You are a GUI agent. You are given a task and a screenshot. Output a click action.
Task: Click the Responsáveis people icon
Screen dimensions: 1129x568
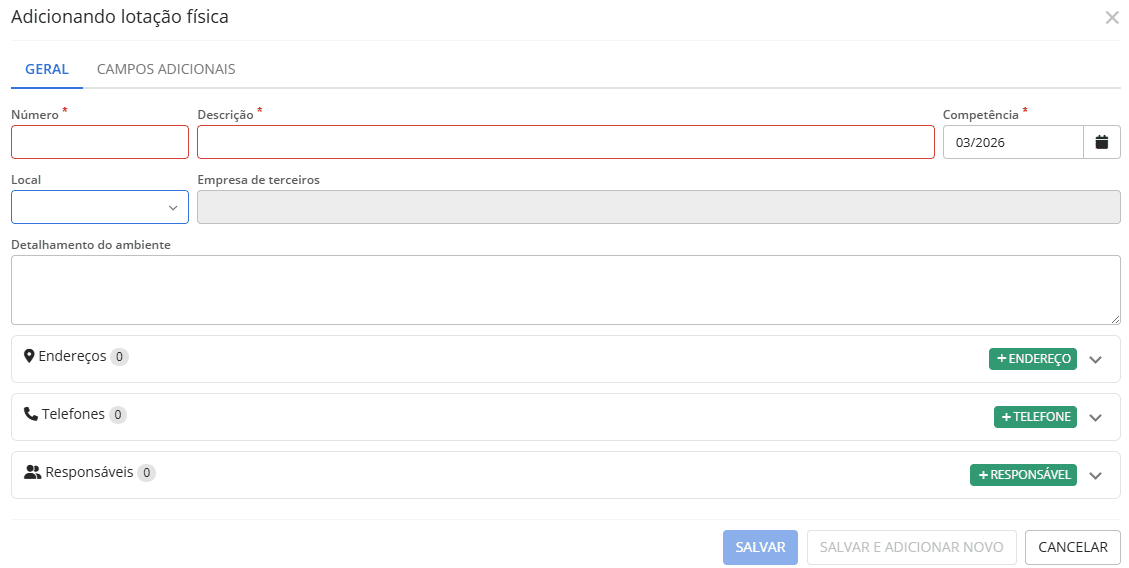(x=33, y=472)
